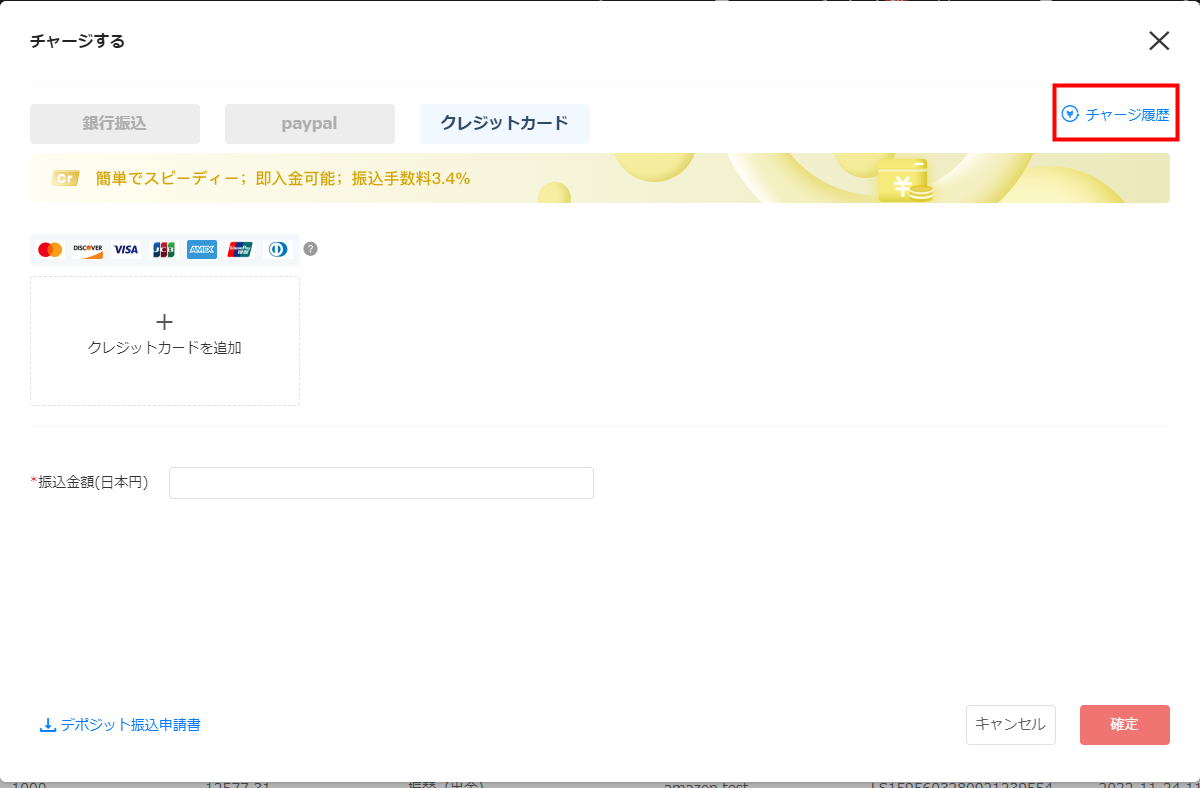Click the キャンセル button
The height and width of the screenshot is (788, 1200).
tap(1011, 725)
